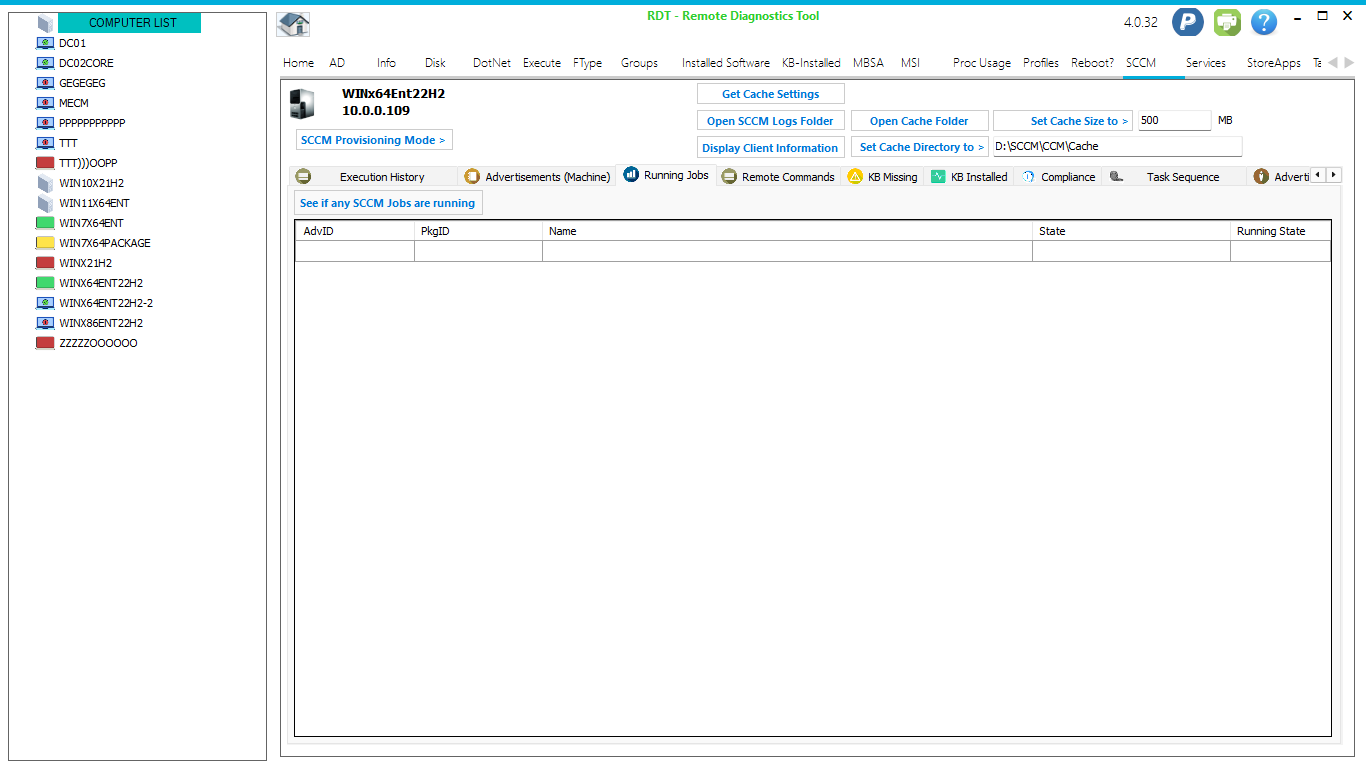Open help via blue question mark icon

(x=1264, y=22)
